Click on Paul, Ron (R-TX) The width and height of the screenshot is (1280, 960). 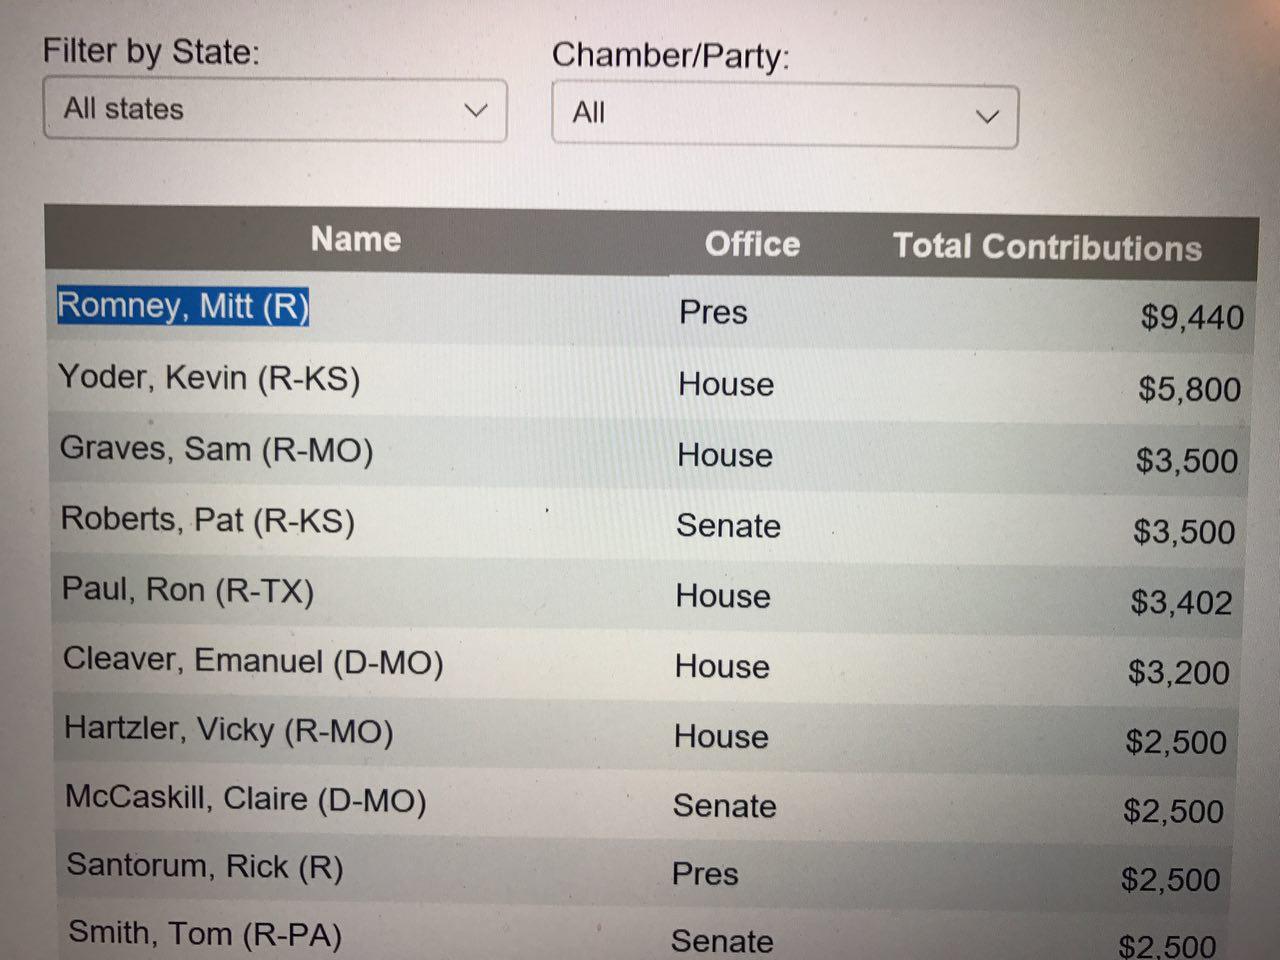(x=188, y=590)
